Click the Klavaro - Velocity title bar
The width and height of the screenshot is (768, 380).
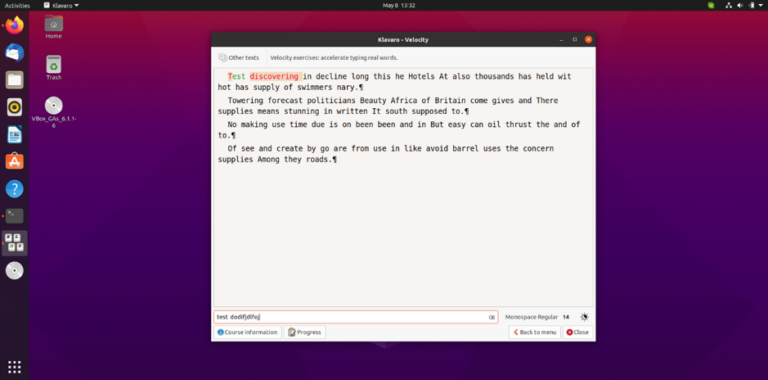(x=403, y=40)
